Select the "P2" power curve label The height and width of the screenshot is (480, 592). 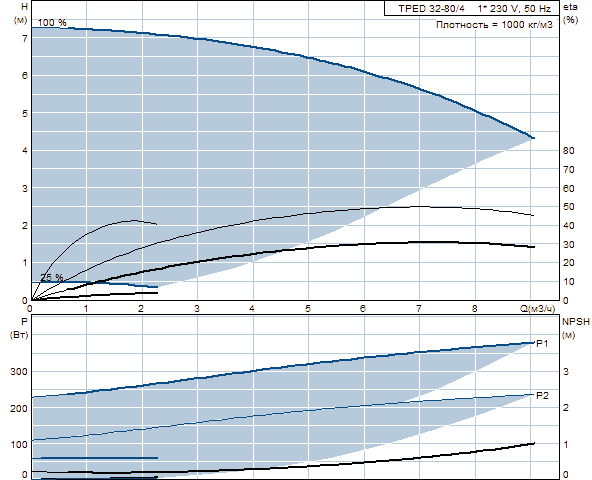coord(542,395)
